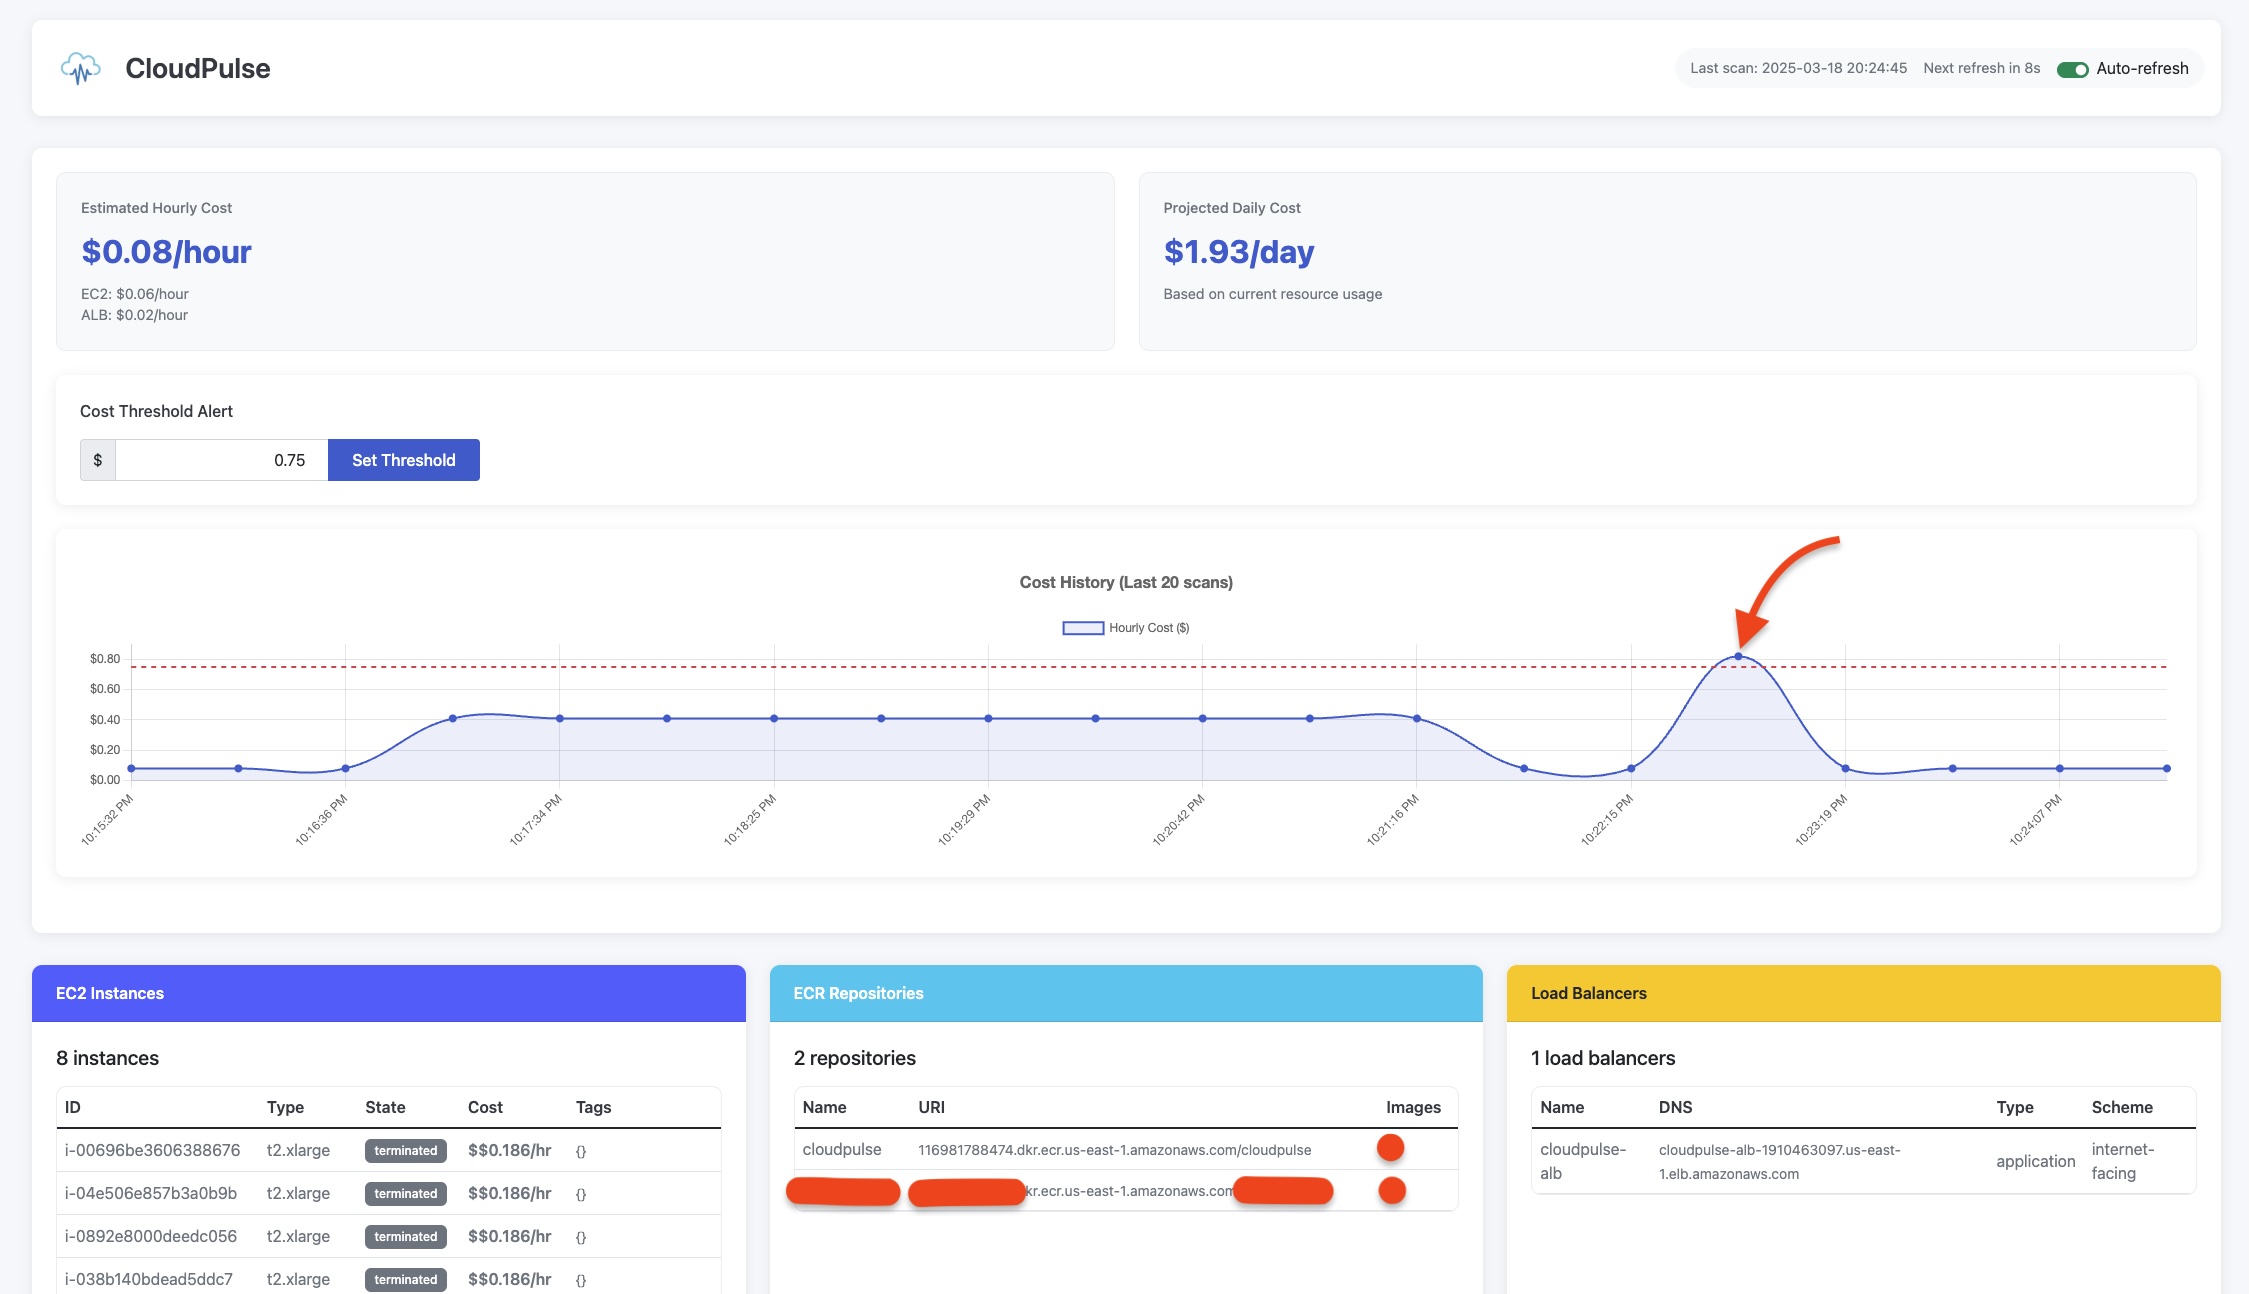Toggle the Auto-refresh switch off
This screenshot has height=1294, width=2249.
tap(2071, 69)
